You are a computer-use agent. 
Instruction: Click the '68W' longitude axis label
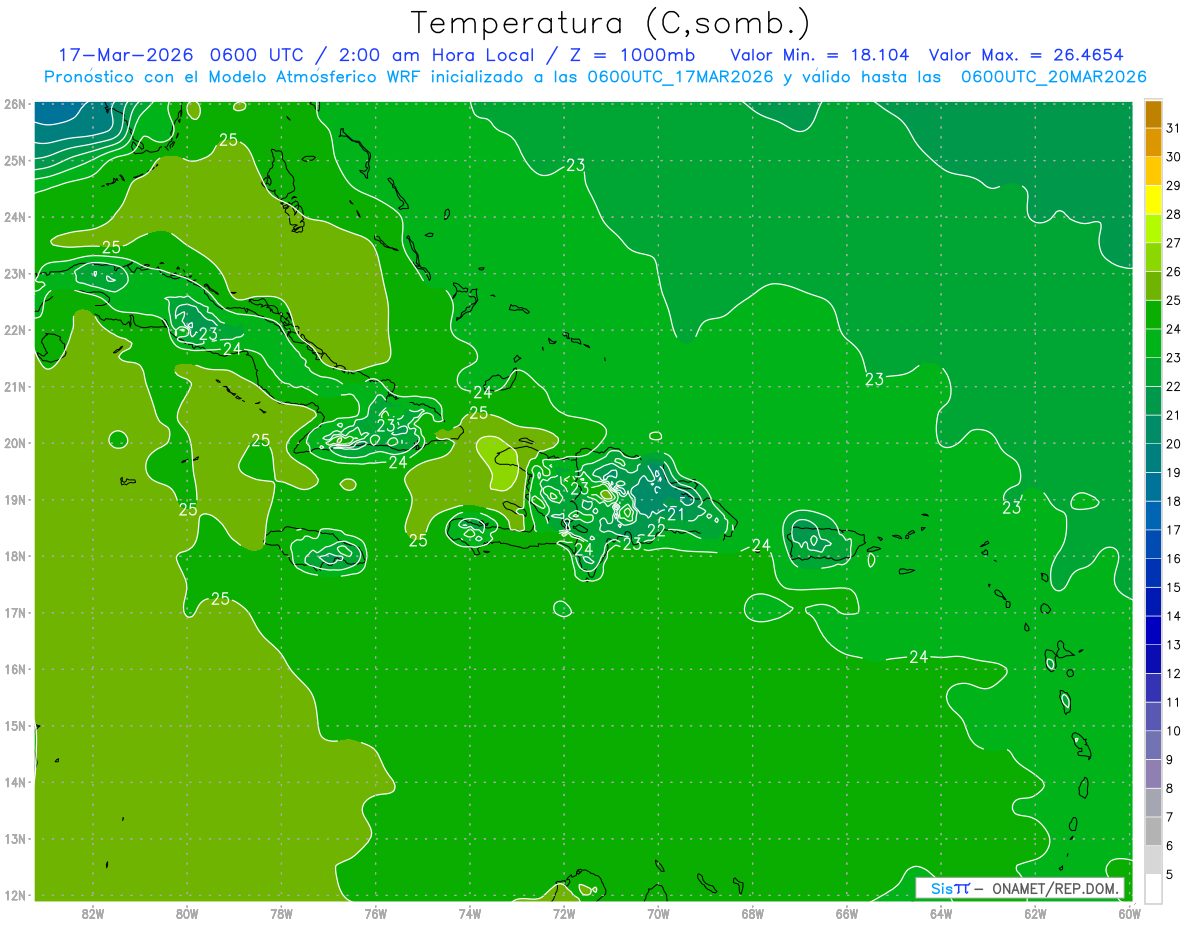[753, 912]
